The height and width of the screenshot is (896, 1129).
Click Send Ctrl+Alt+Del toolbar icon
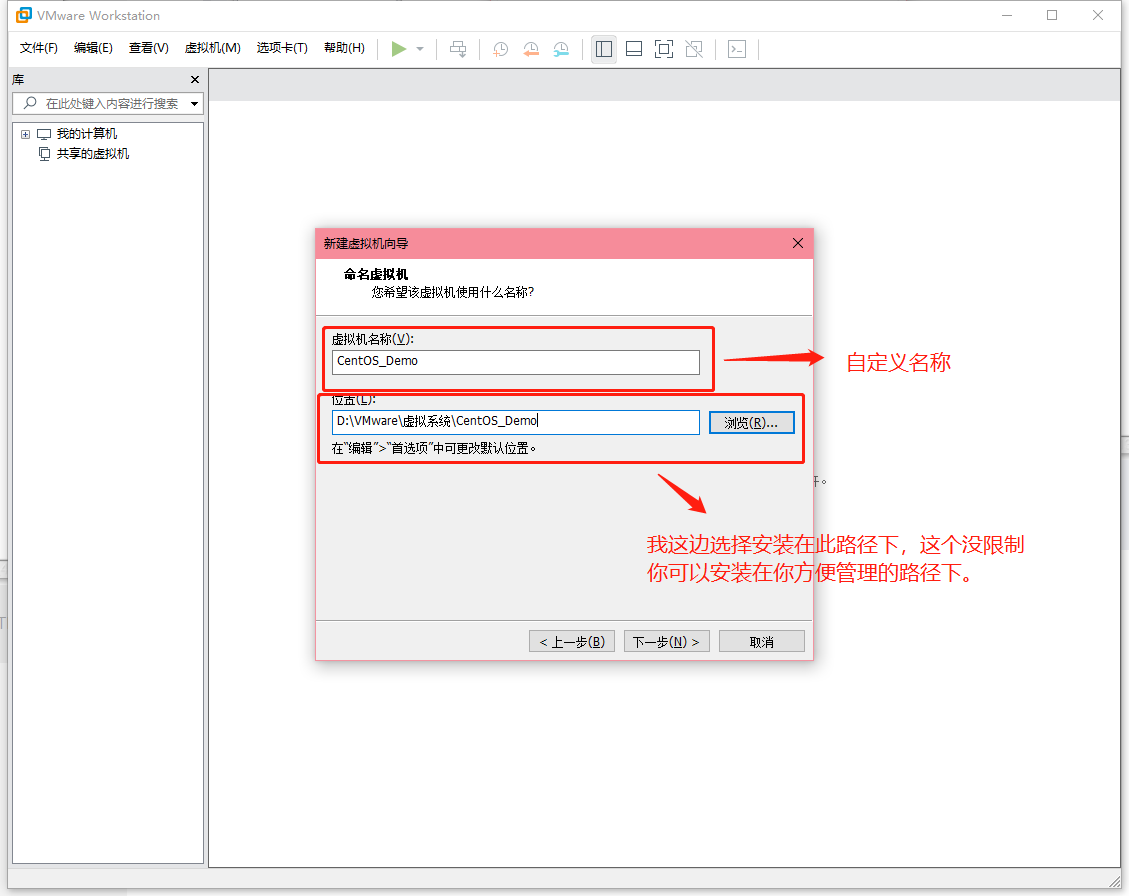click(x=458, y=49)
